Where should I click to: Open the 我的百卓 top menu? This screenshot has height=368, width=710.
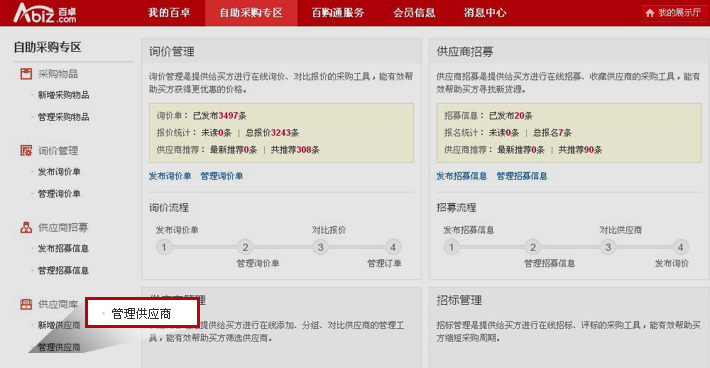pos(169,13)
